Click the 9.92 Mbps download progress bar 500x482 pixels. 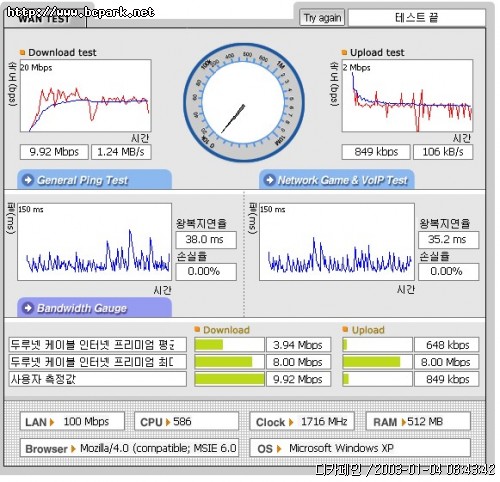[x=229, y=379]
